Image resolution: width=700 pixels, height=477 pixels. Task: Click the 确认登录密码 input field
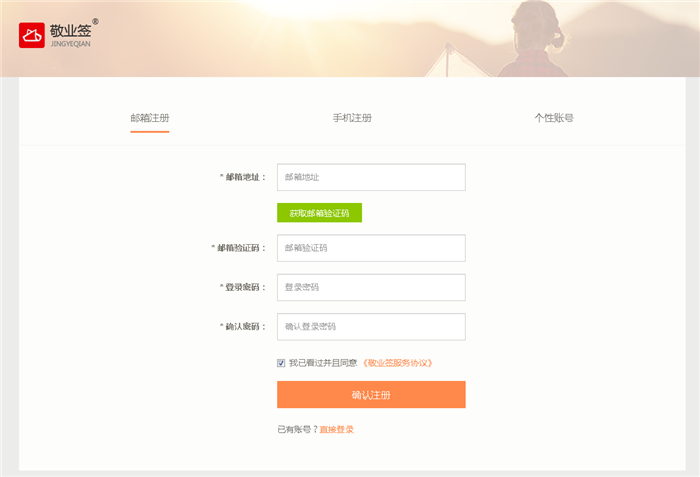(x=371, y=327)
